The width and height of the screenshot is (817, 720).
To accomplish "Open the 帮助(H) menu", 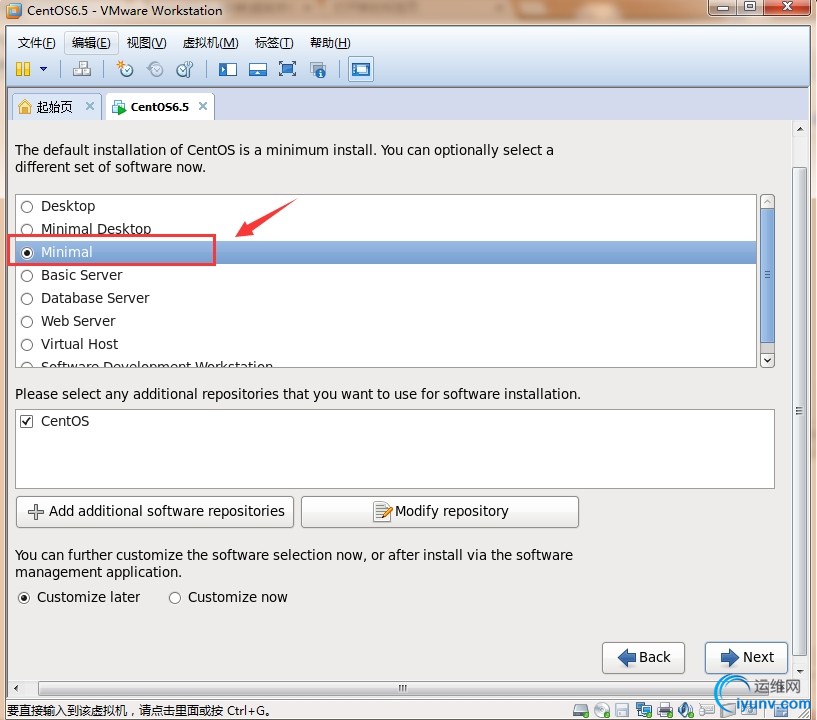I will click(x=330, y=43).
